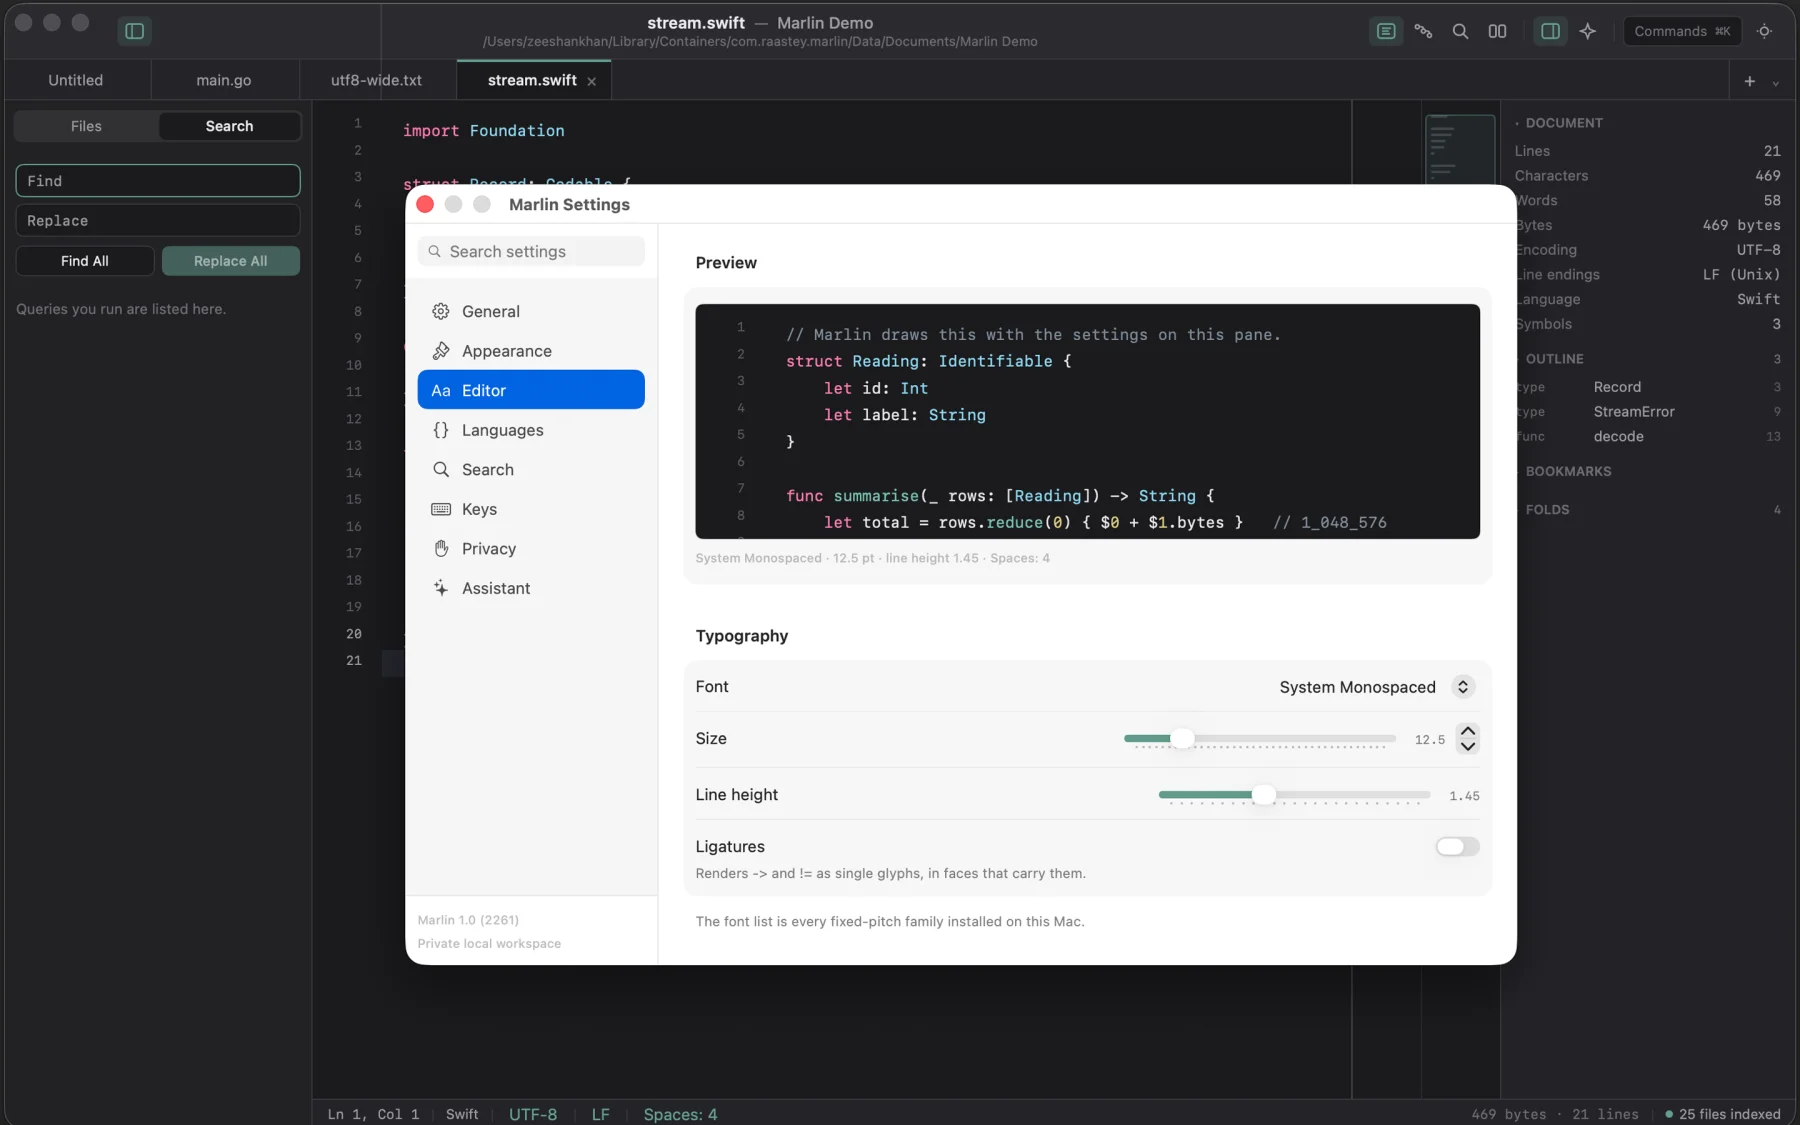Screen dimensions: 1800x1125
Task: Collapse the OUTLINE section header
Action: click(x=1554, y=359)
